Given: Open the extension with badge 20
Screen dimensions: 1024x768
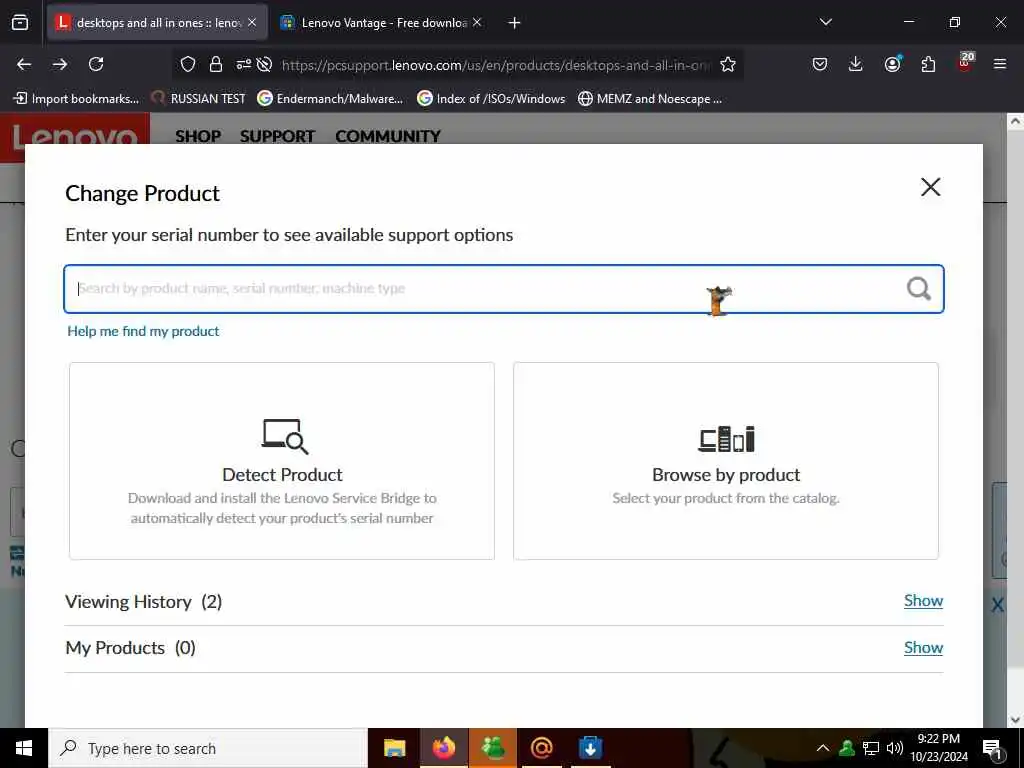Looking at the screenshot, I should pos(965,63).
